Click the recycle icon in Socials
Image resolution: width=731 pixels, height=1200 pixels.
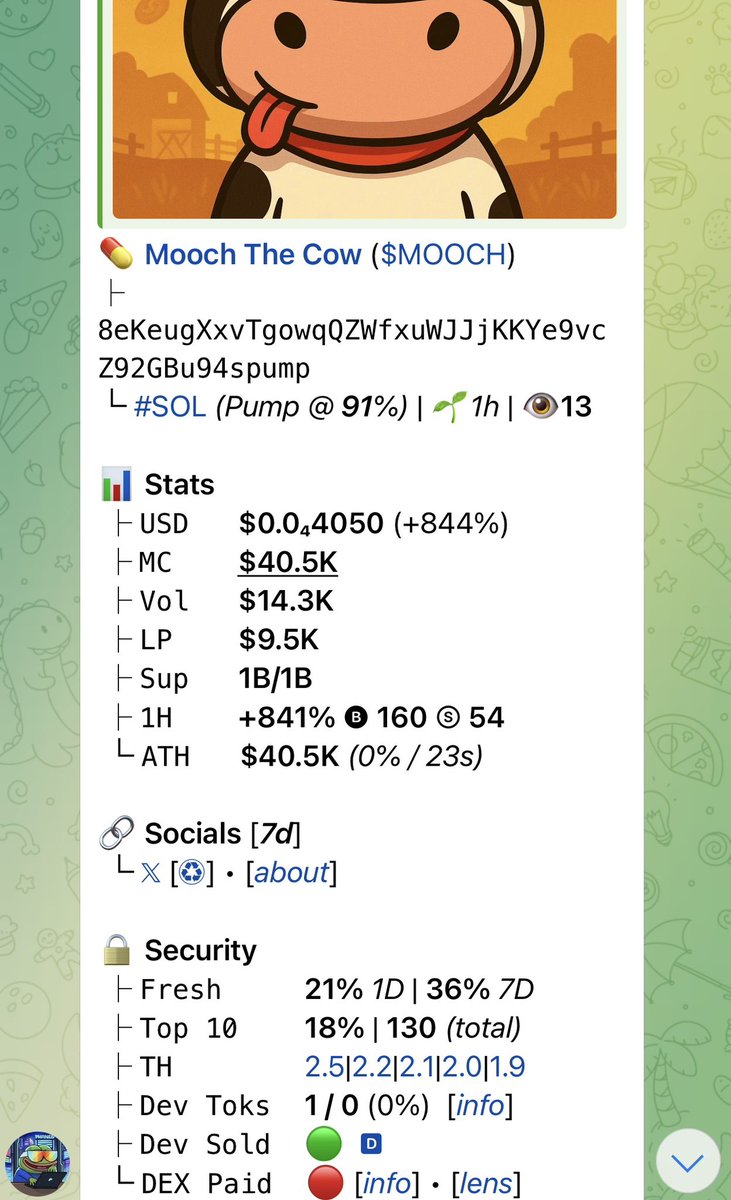tap(192, 873)
